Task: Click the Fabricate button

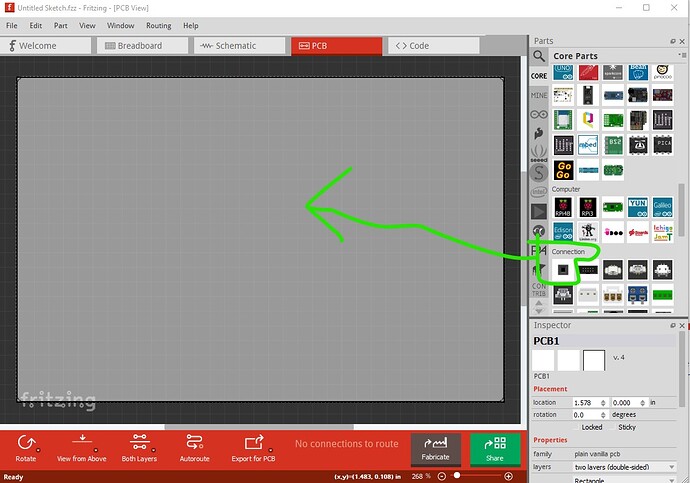Action: tap(436, 449)
